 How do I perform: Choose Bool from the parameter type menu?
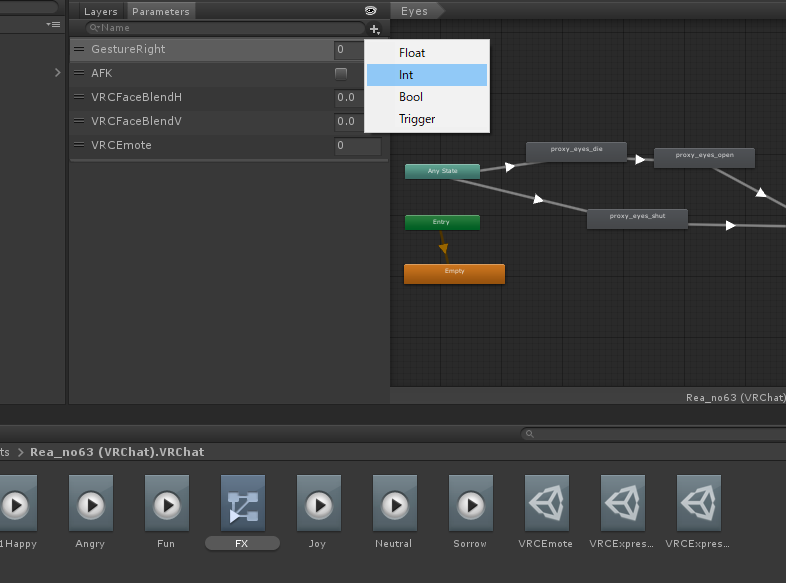(x=427, y=97)
